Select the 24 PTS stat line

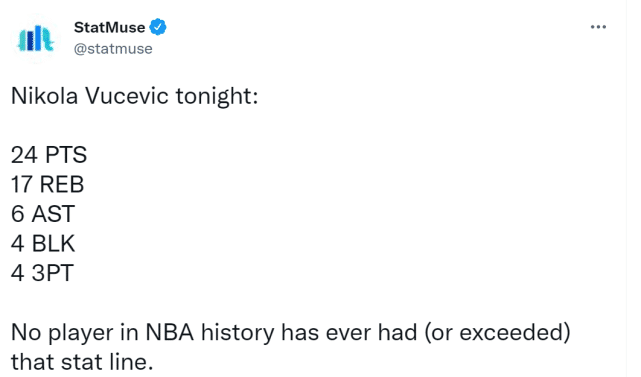(49, 155)
